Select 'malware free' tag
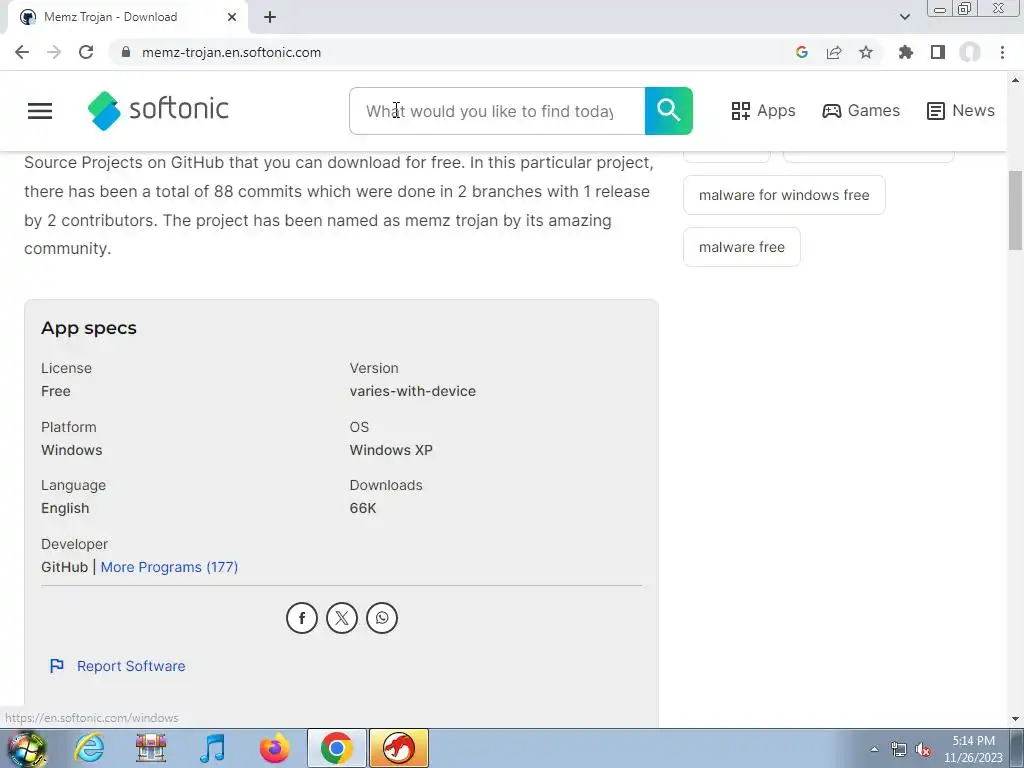The height and width of the screenshot is (768, 1024). tap(742, 247)
